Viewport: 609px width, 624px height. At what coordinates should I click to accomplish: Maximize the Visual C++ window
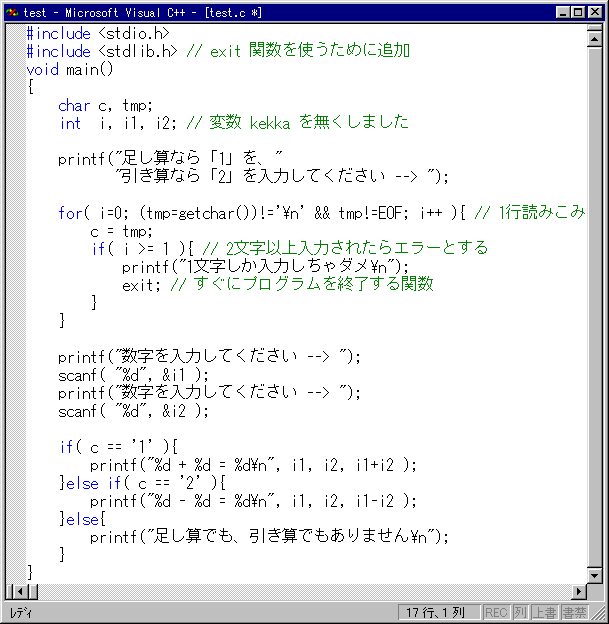point(578,12)
